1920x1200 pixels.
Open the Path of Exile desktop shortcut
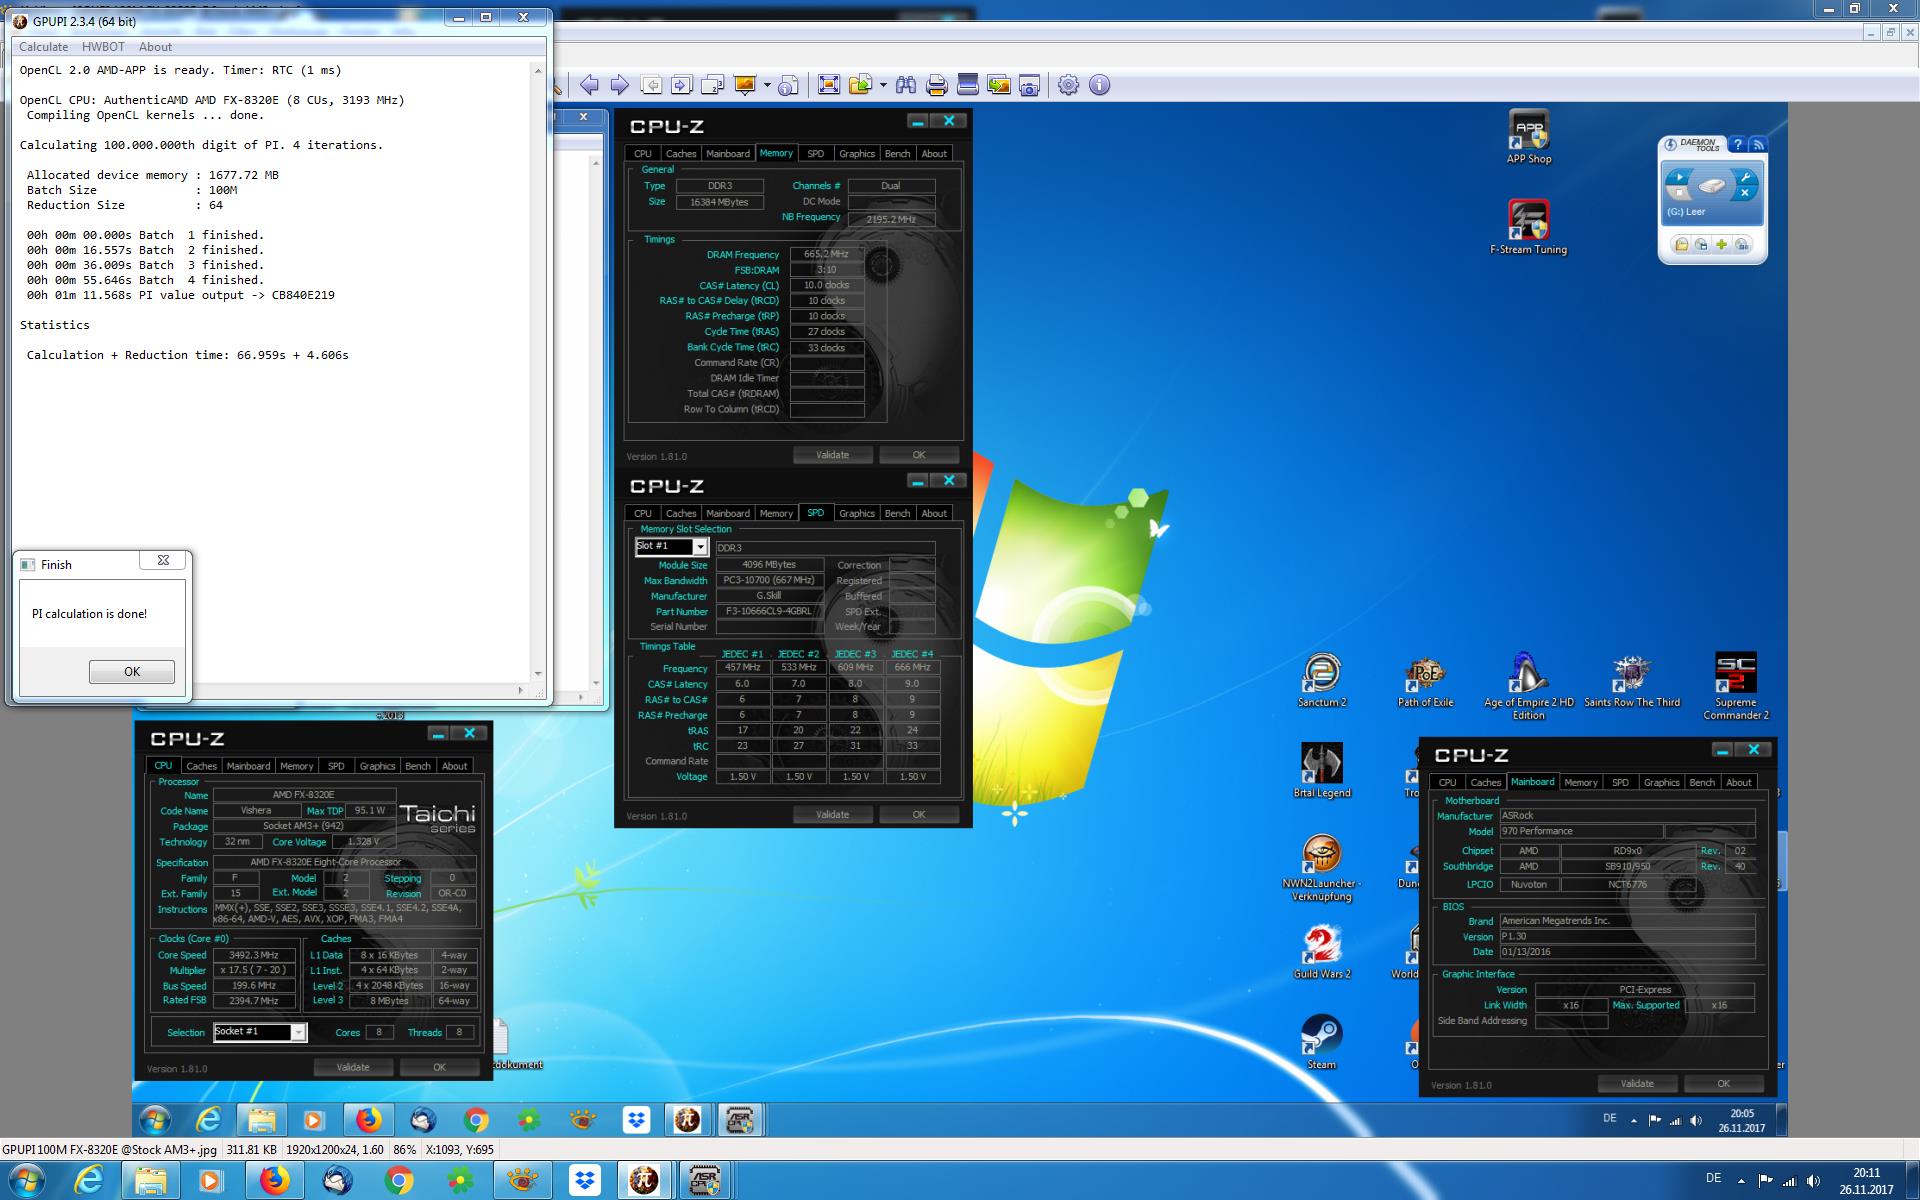pos(1425,681)
